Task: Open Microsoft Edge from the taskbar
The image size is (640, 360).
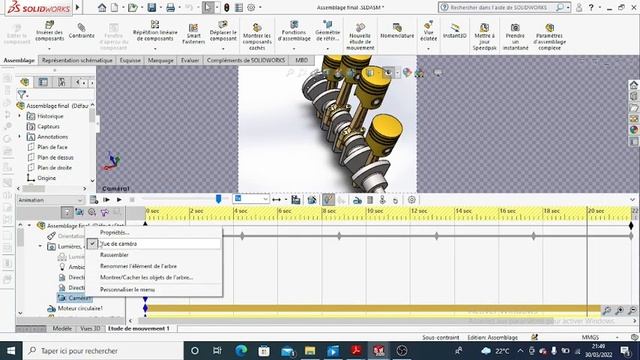Action: click(x=241, y=351)
